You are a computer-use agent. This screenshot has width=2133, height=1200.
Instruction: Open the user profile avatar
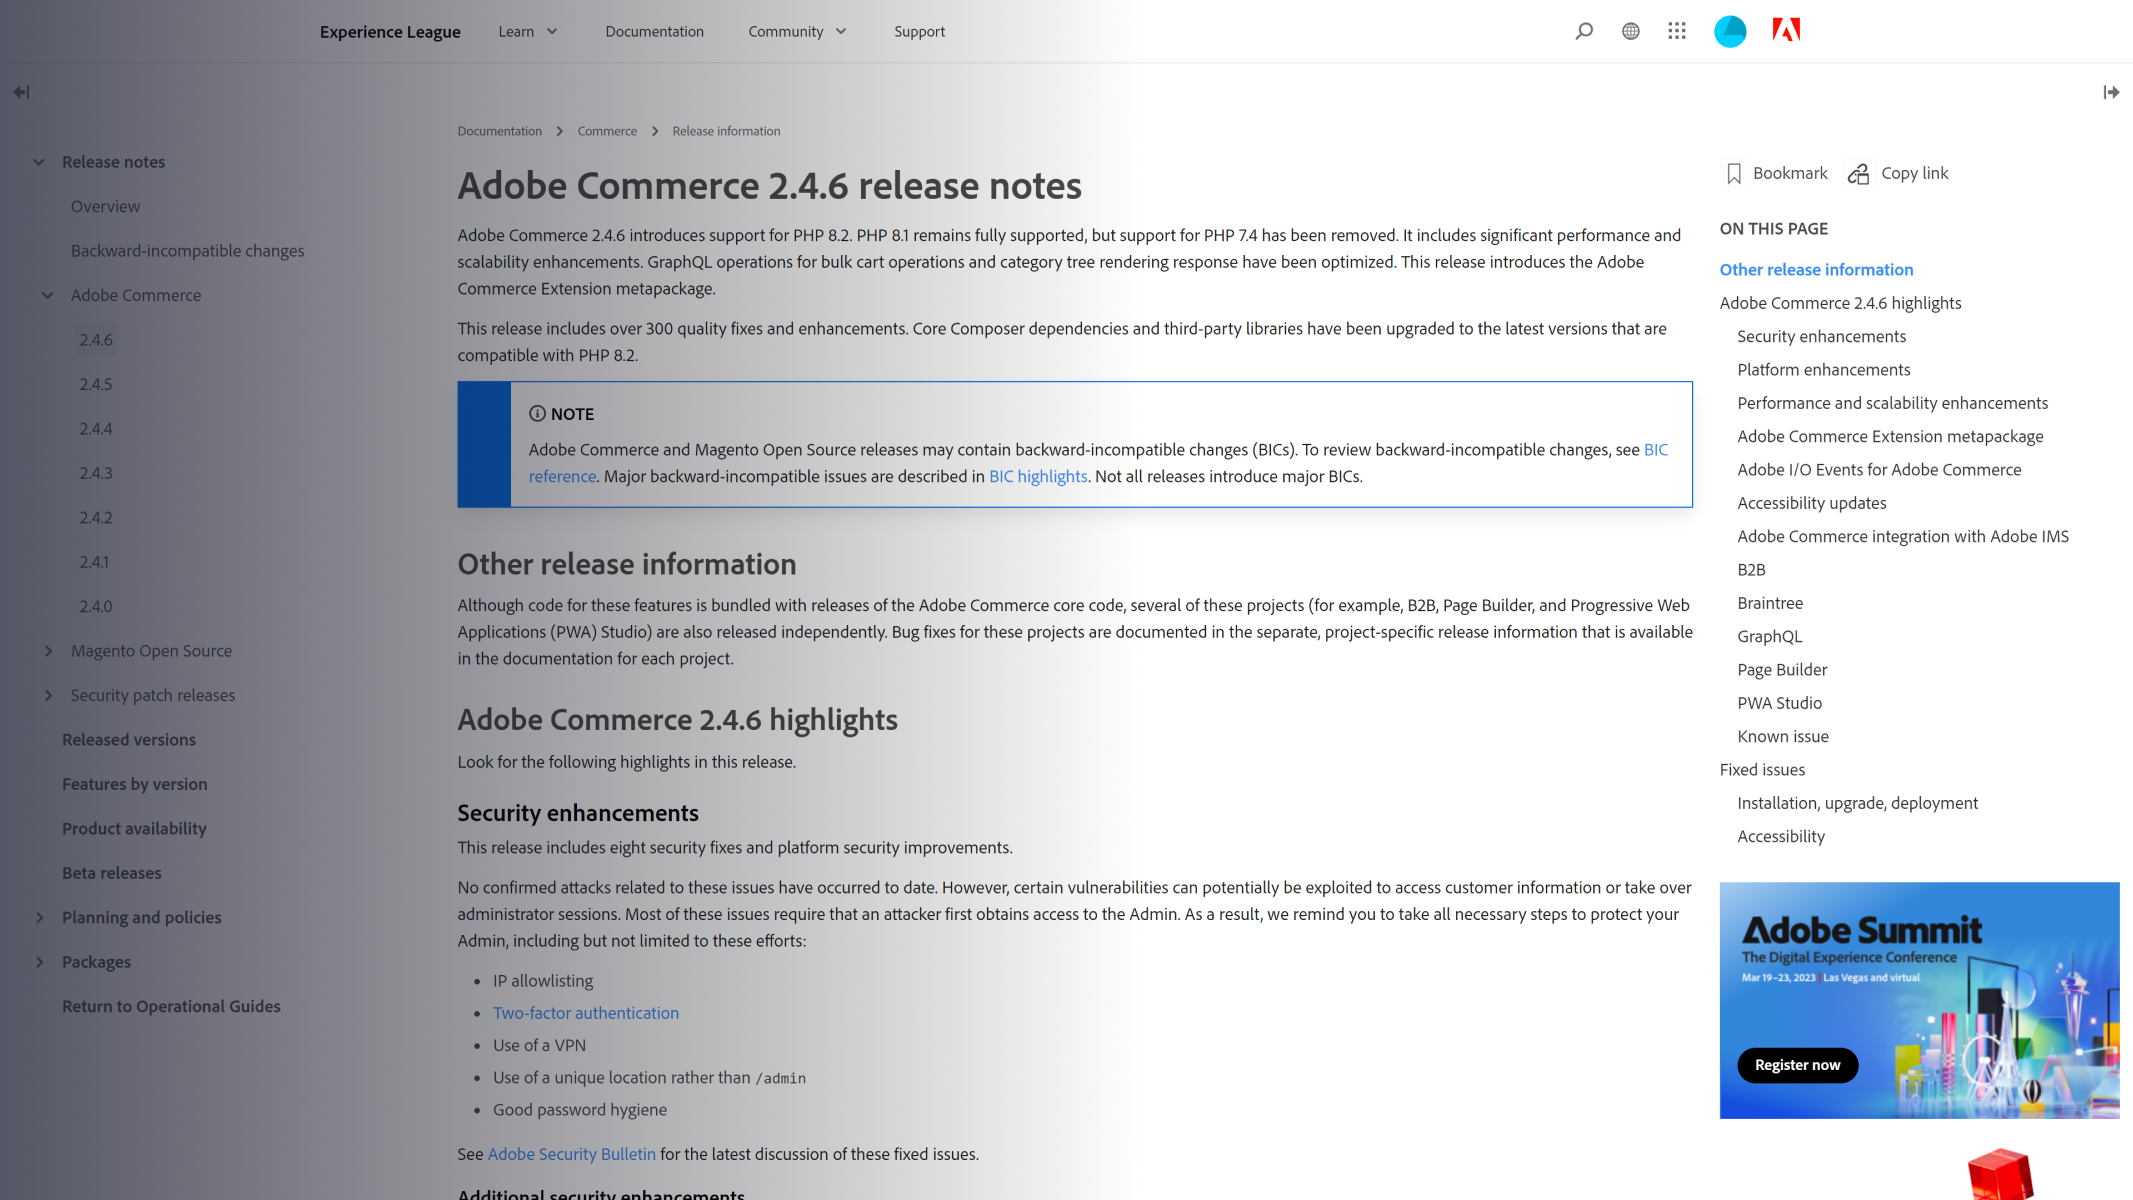click(1730, 31)
